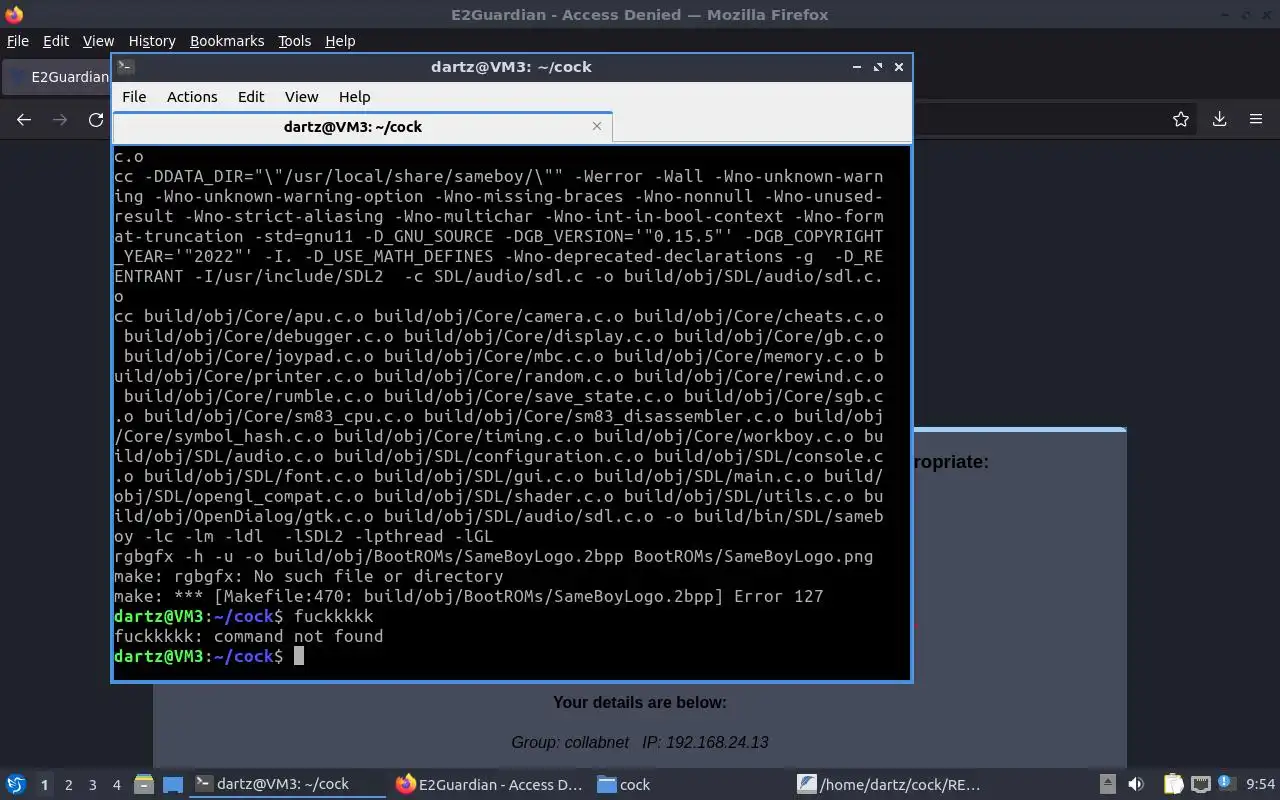Image resolution: width=1280 pixels, height=800 pixels.
Task: Open Firefox downloads panel
Action: pyautogui.click(x=1219, y=120)
